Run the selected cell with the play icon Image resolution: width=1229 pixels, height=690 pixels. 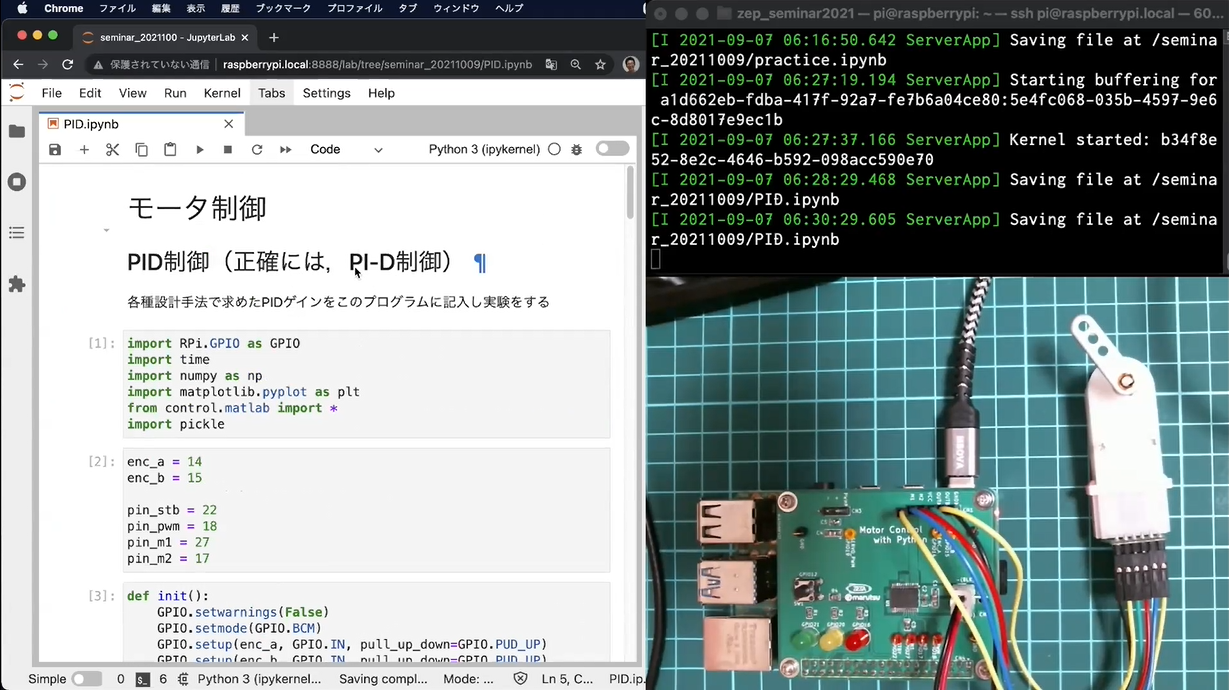coord(200,150)
